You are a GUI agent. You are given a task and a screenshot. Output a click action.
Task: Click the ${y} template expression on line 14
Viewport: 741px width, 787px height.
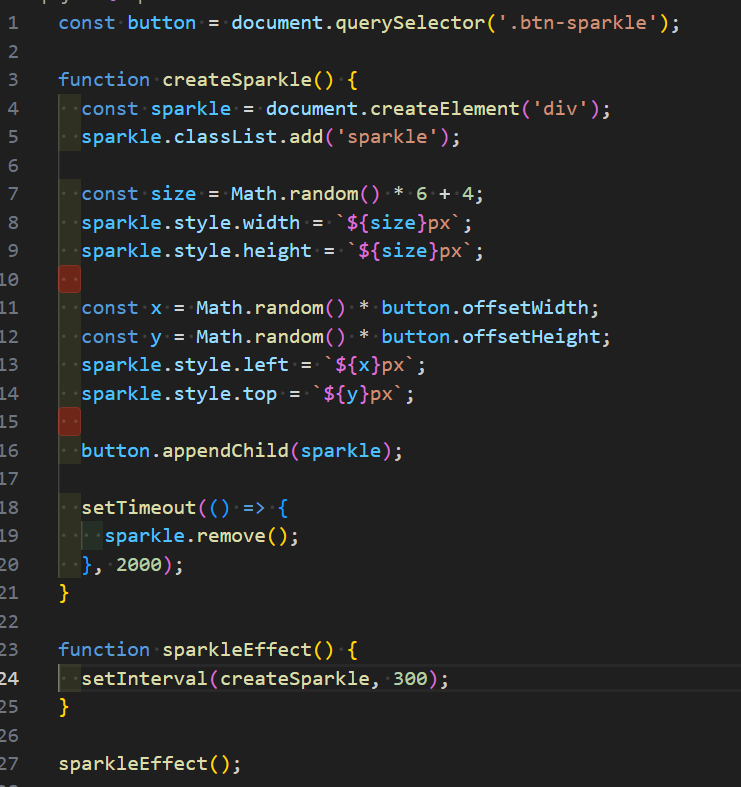pyautogui.click(x=347, y=394)
